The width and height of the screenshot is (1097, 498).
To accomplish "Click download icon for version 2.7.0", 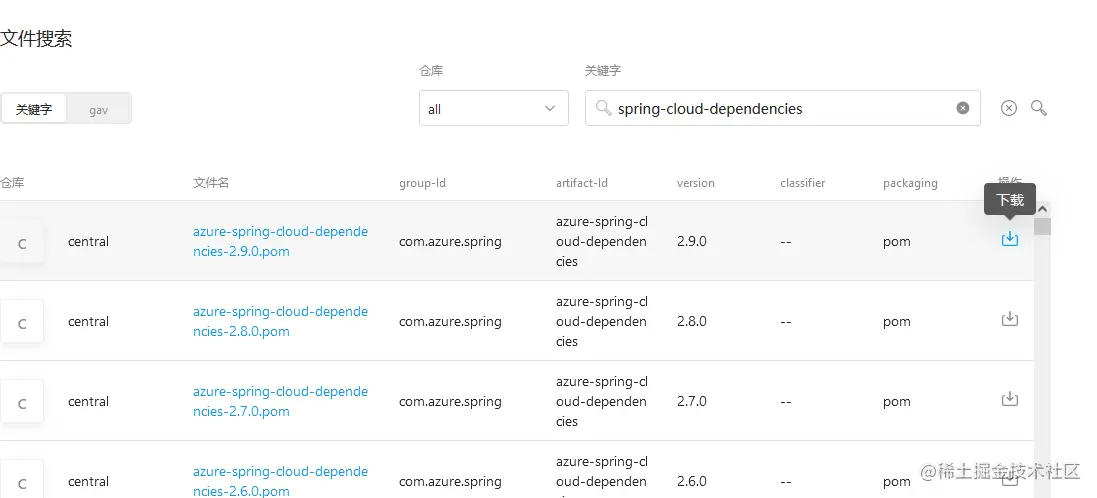I will click(1010, 399).
